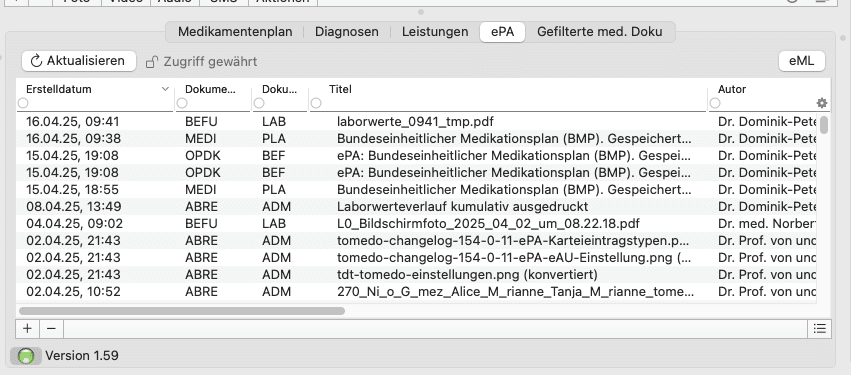Open the Gefilterte med. Doku tab

click(600, 32)
